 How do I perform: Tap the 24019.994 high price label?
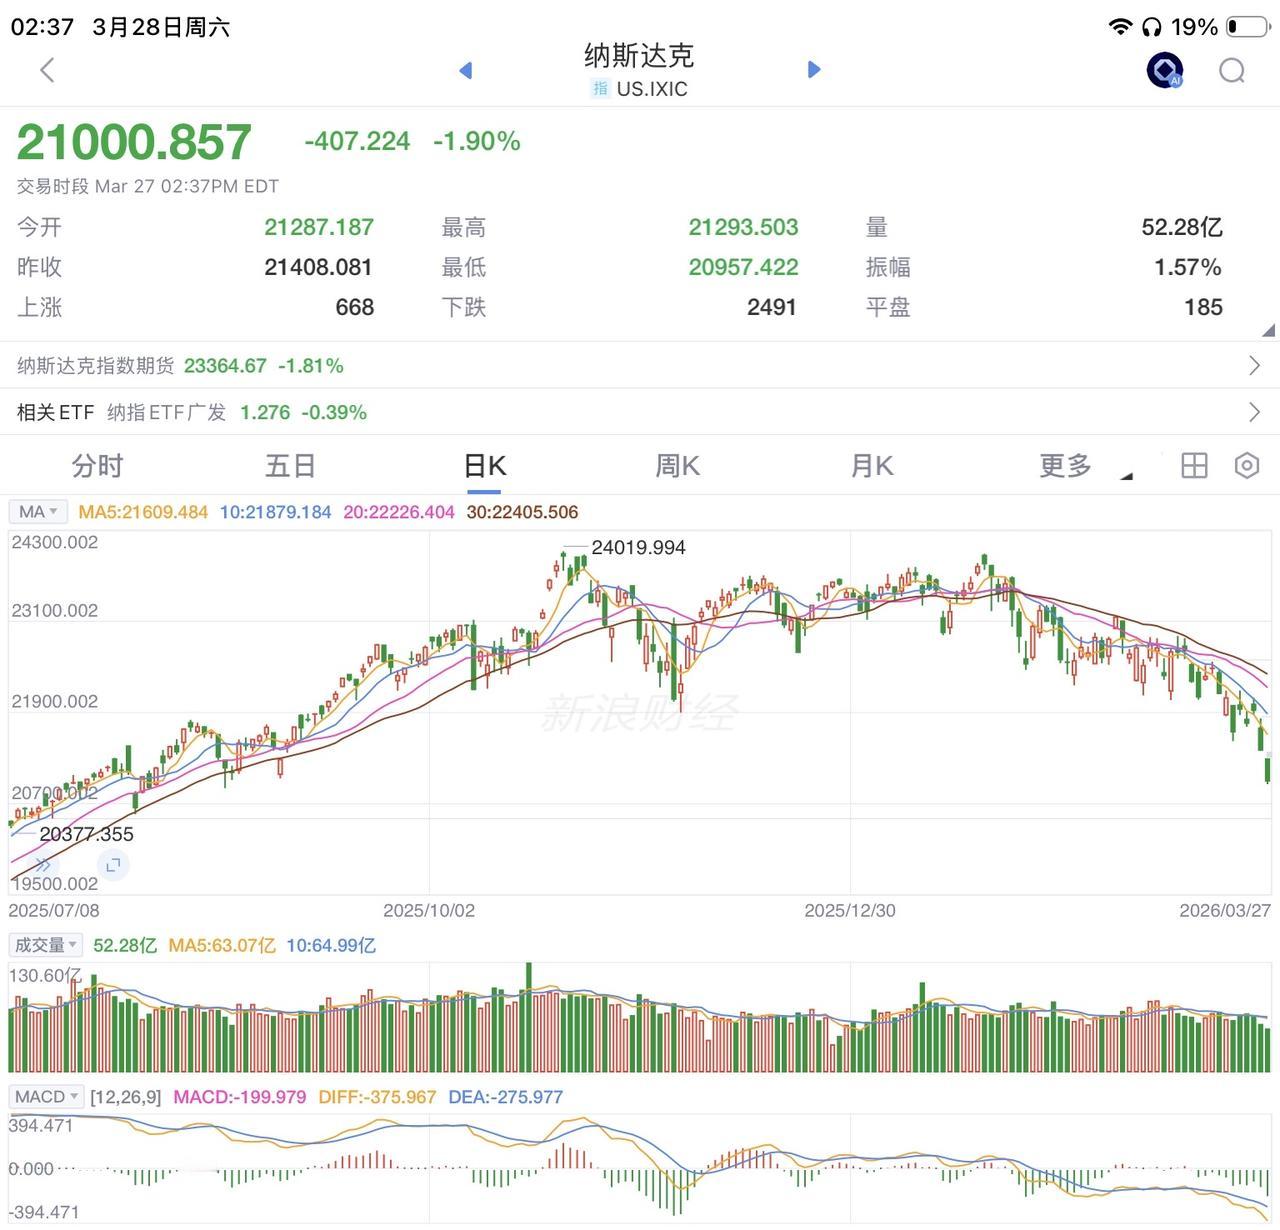[638, 547]
